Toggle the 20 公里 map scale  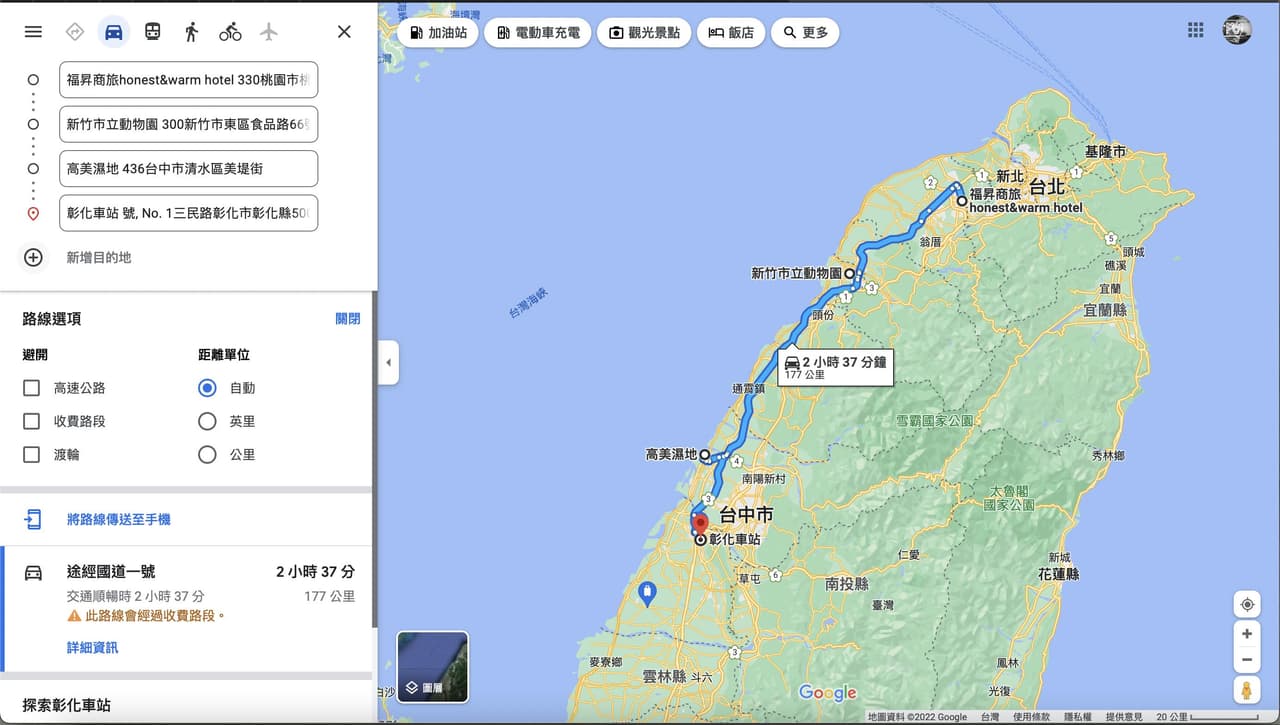(1207, 717)
